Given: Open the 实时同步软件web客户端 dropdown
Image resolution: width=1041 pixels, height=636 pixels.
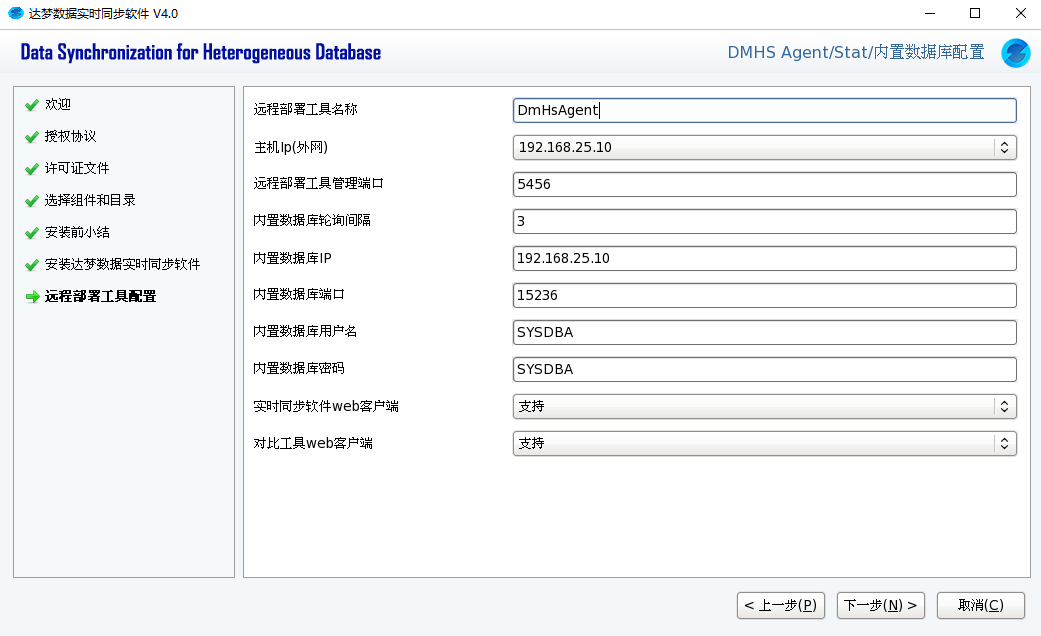Looking at the screenshot, I should [x=1004, y=406].
